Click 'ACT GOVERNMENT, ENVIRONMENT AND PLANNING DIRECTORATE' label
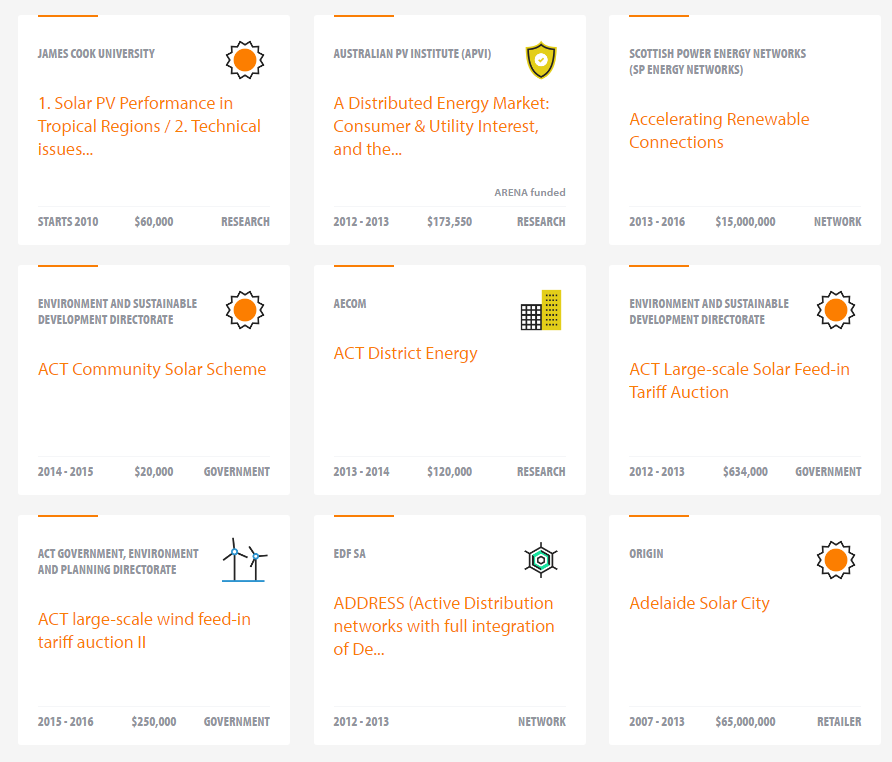892x762 pixels. tap(118, 561)
